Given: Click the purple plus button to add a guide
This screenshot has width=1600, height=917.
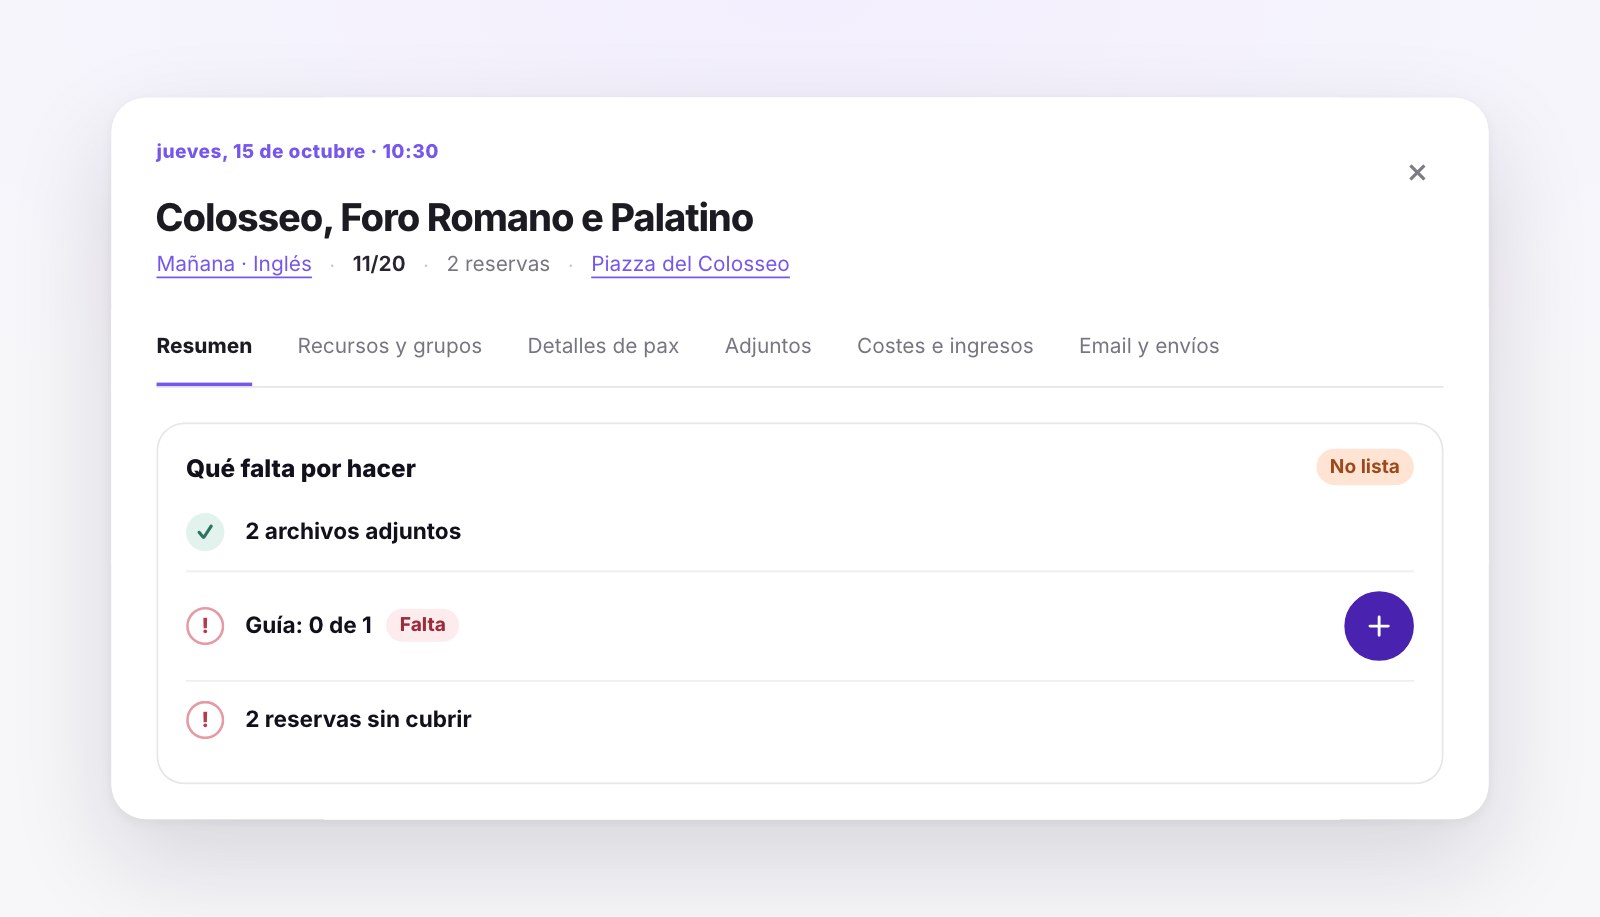Looking at the screenshot, I should tap(1378, 626).
